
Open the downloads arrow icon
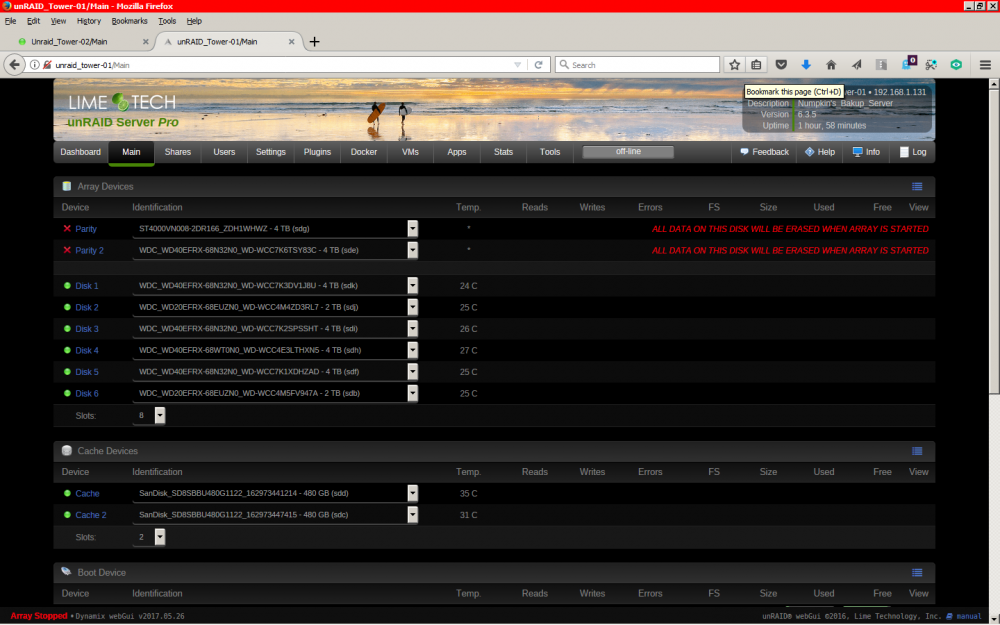pos(806,64)
